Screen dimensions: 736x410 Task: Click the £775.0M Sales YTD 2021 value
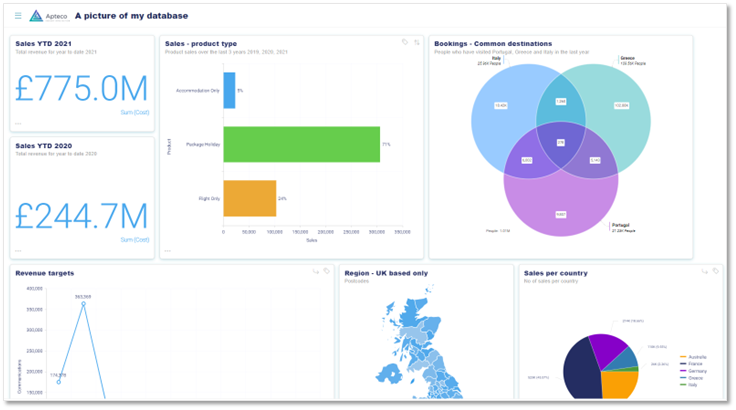click(x=82, y=89)
